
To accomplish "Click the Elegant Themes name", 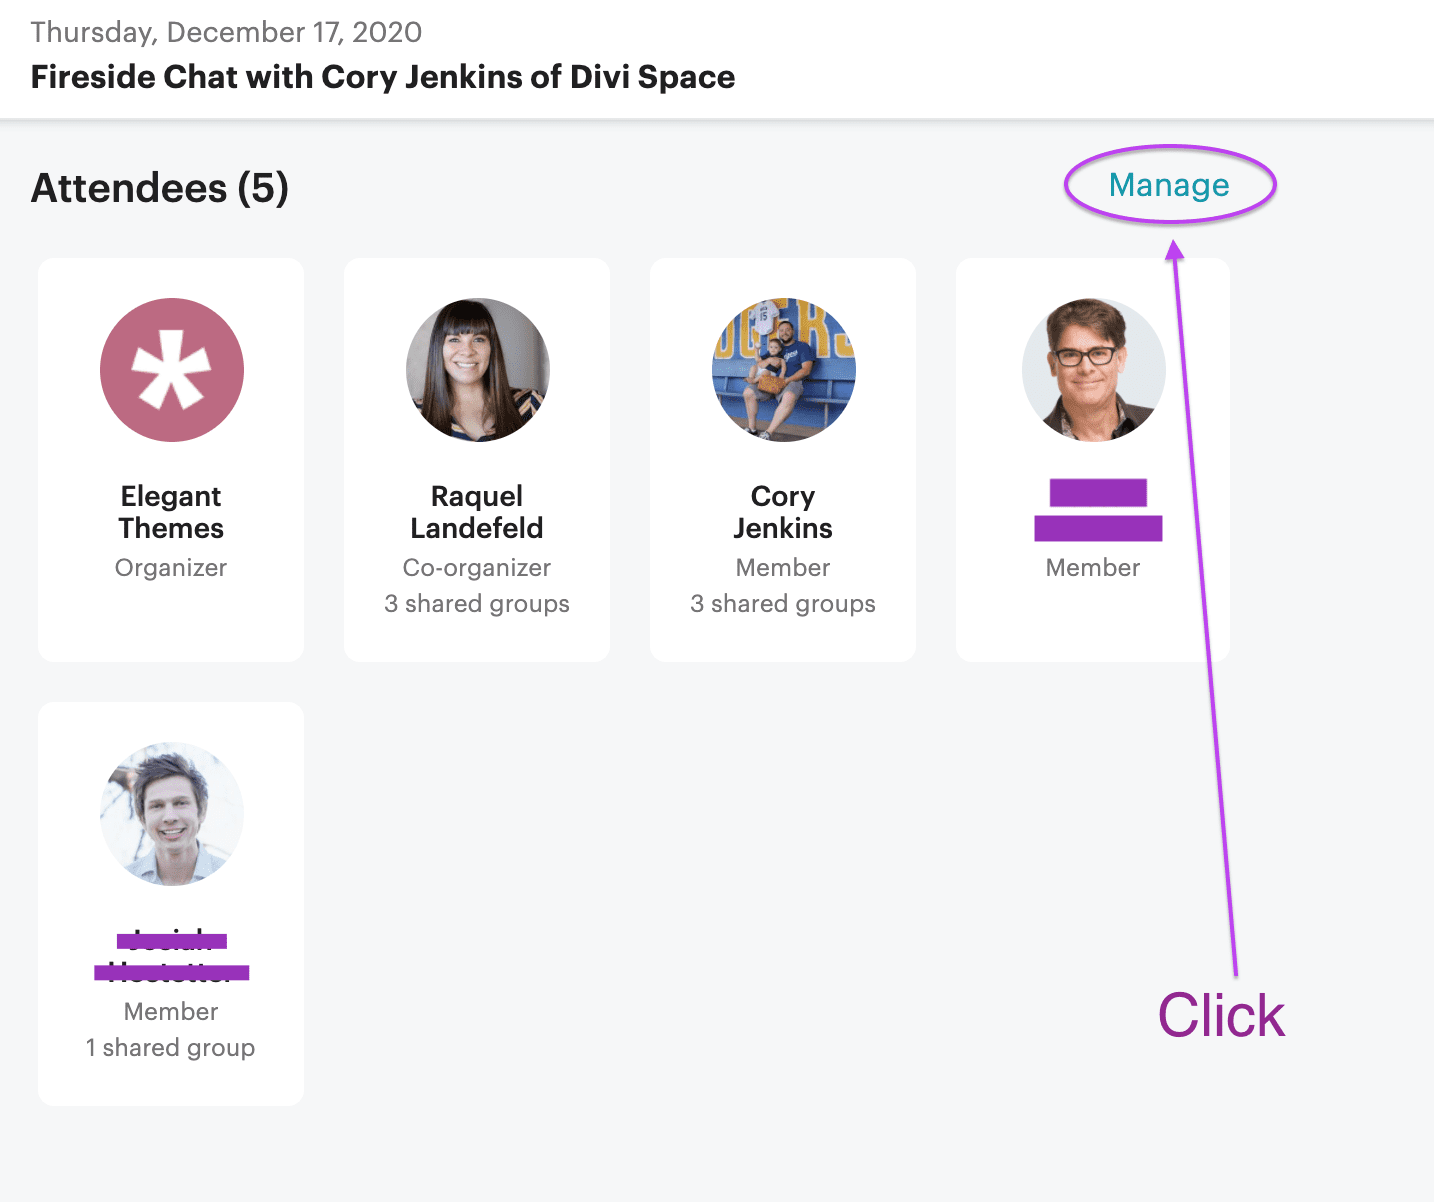I will [171, 512].
